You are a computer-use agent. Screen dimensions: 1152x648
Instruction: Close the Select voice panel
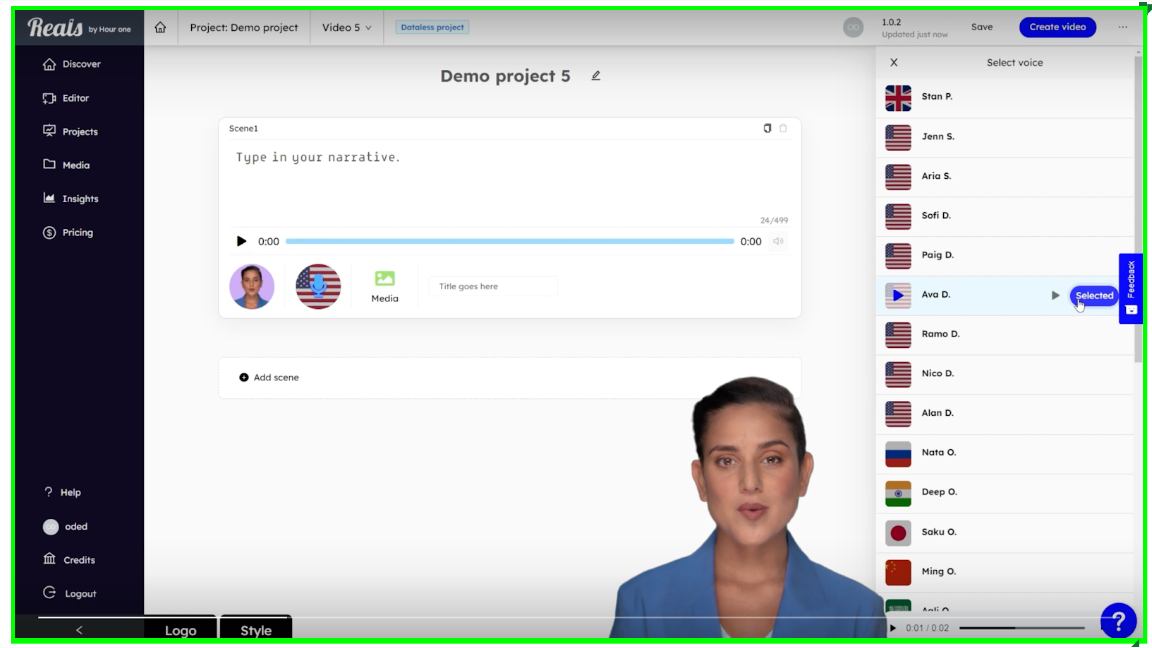click(x=894, y=62)
